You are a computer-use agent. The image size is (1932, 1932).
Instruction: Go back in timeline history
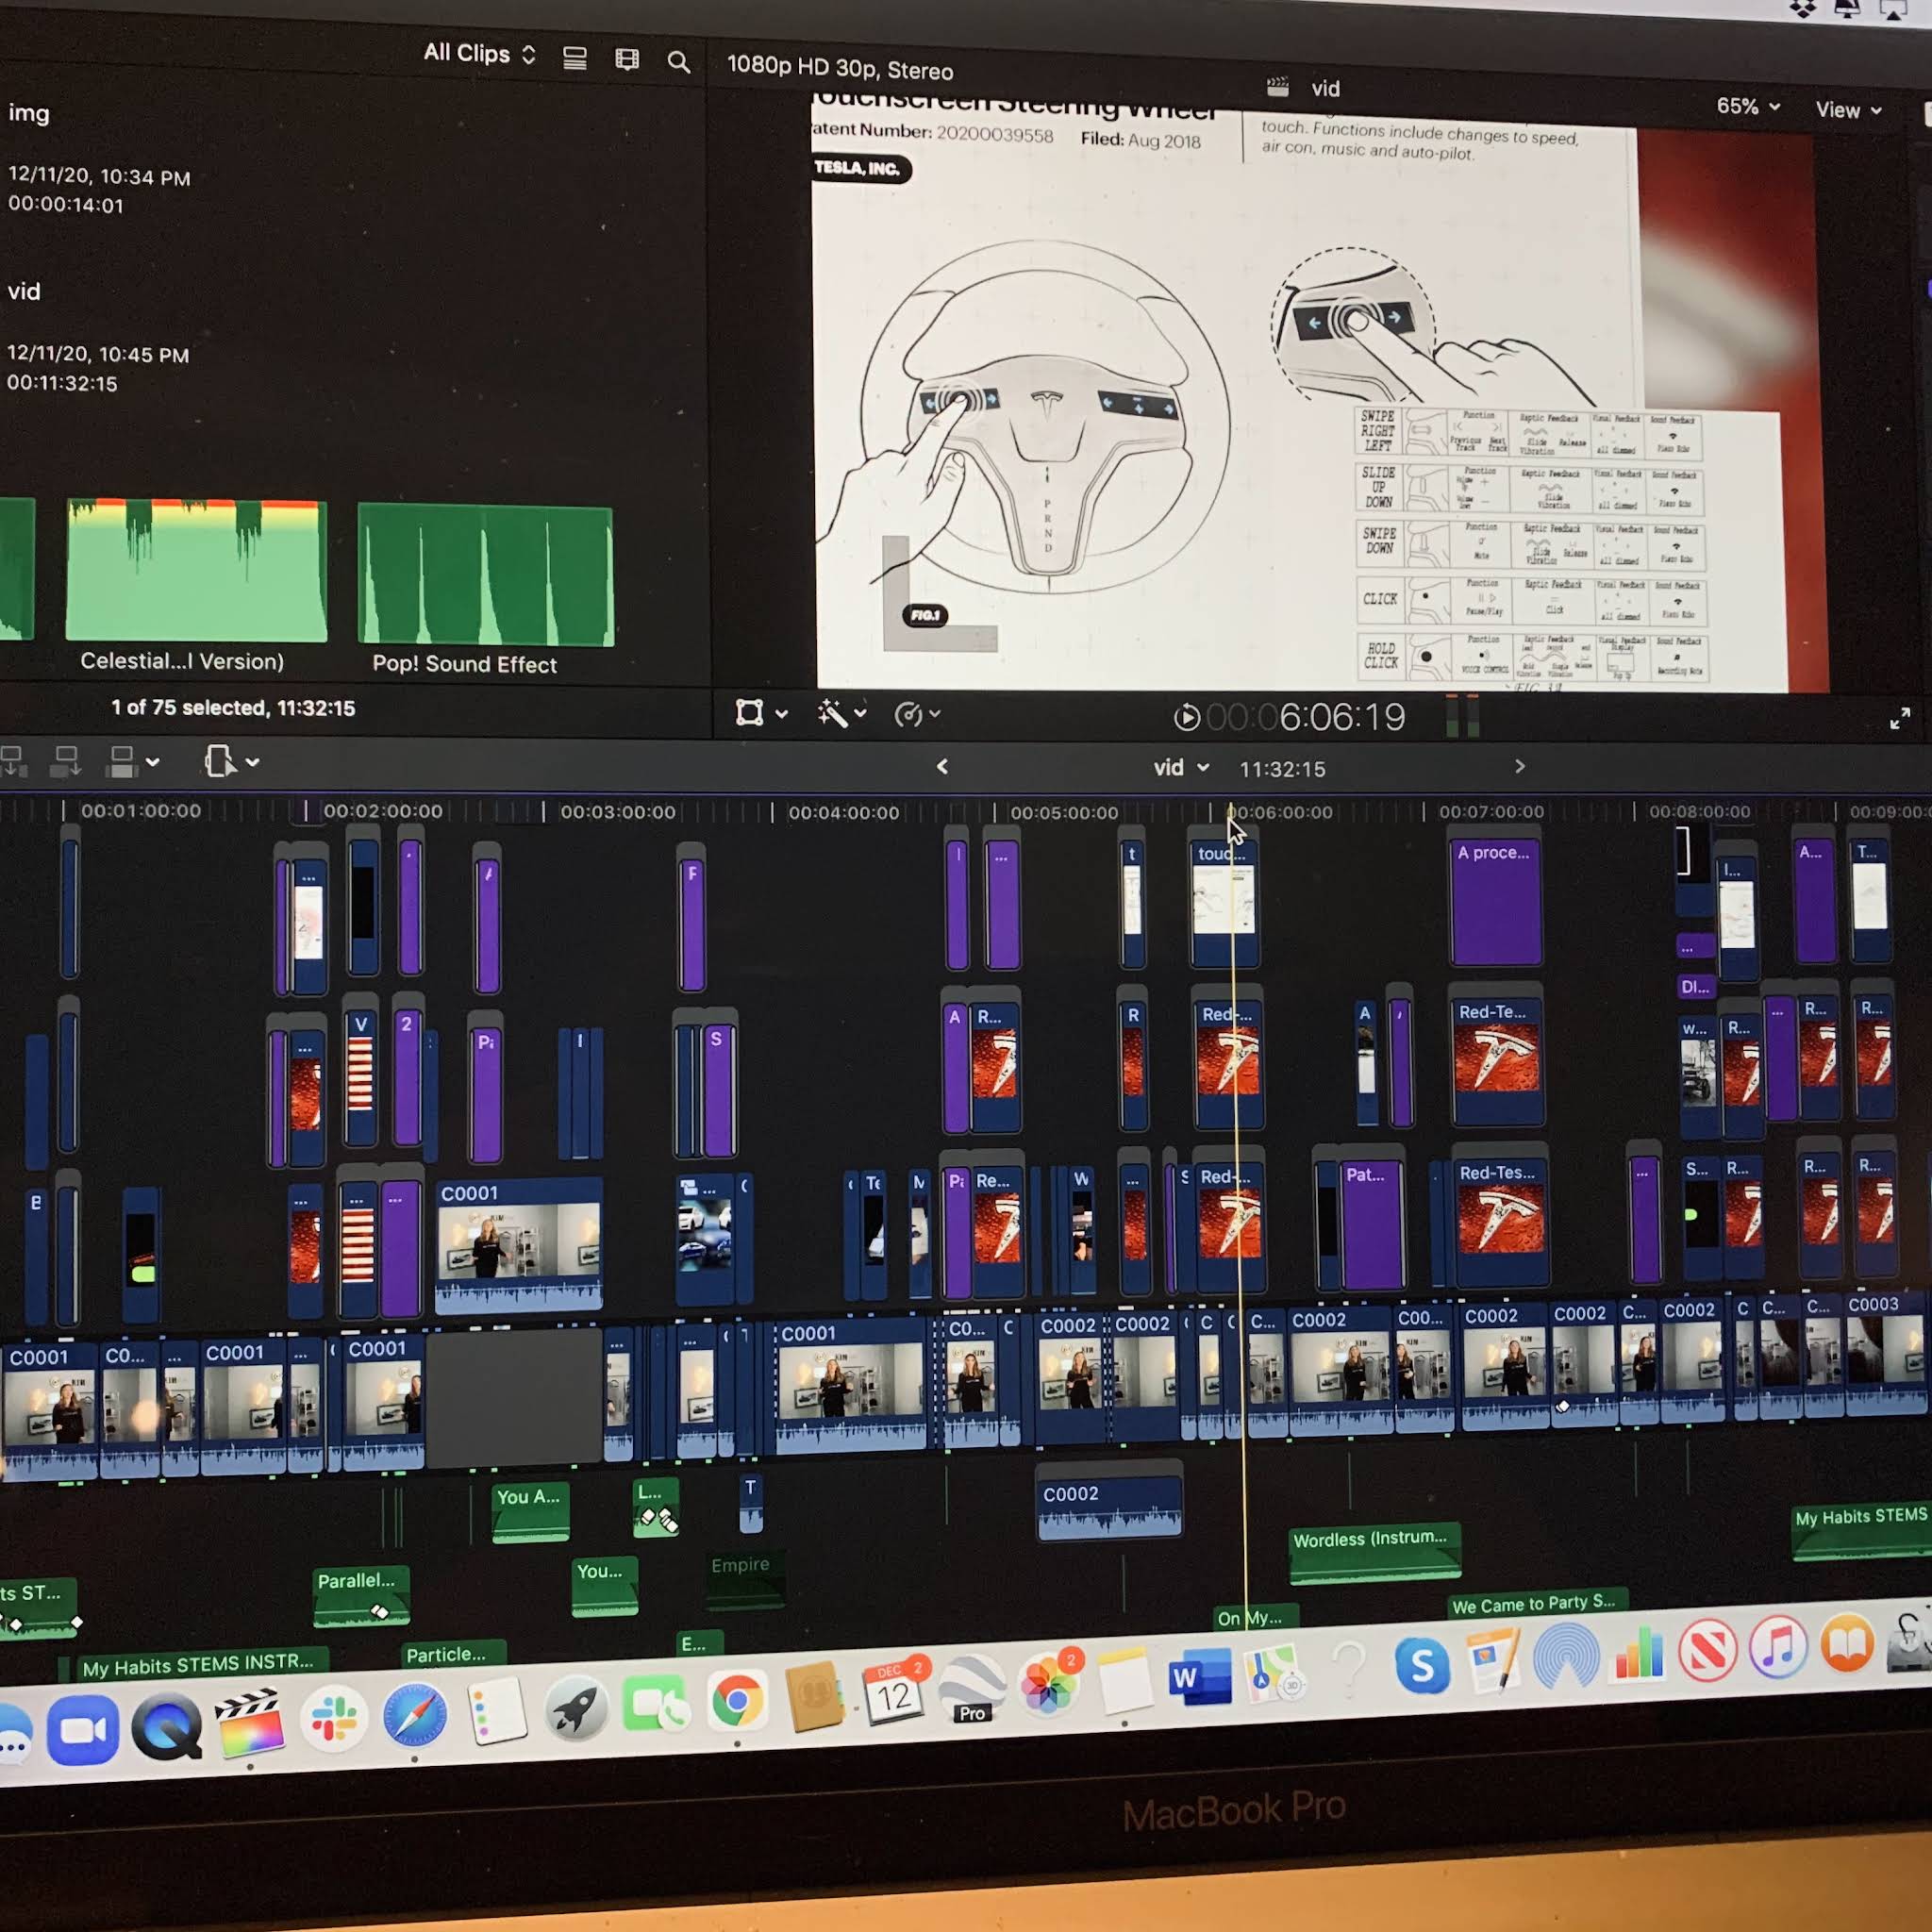pos(942,766)
